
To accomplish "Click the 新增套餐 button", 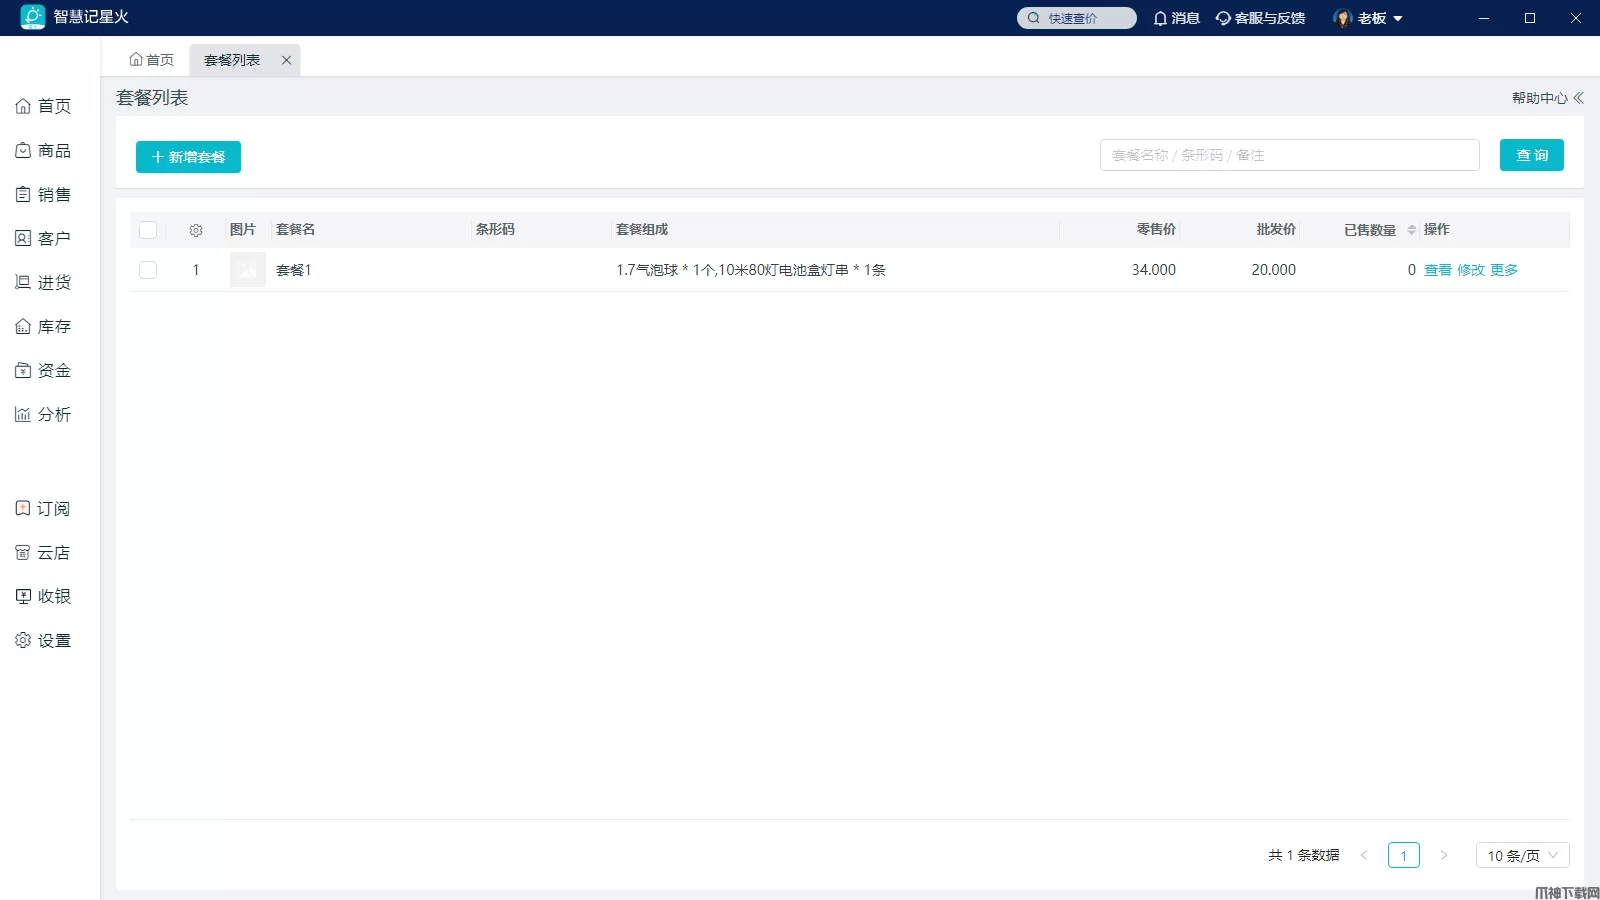I will coord(188,157).
